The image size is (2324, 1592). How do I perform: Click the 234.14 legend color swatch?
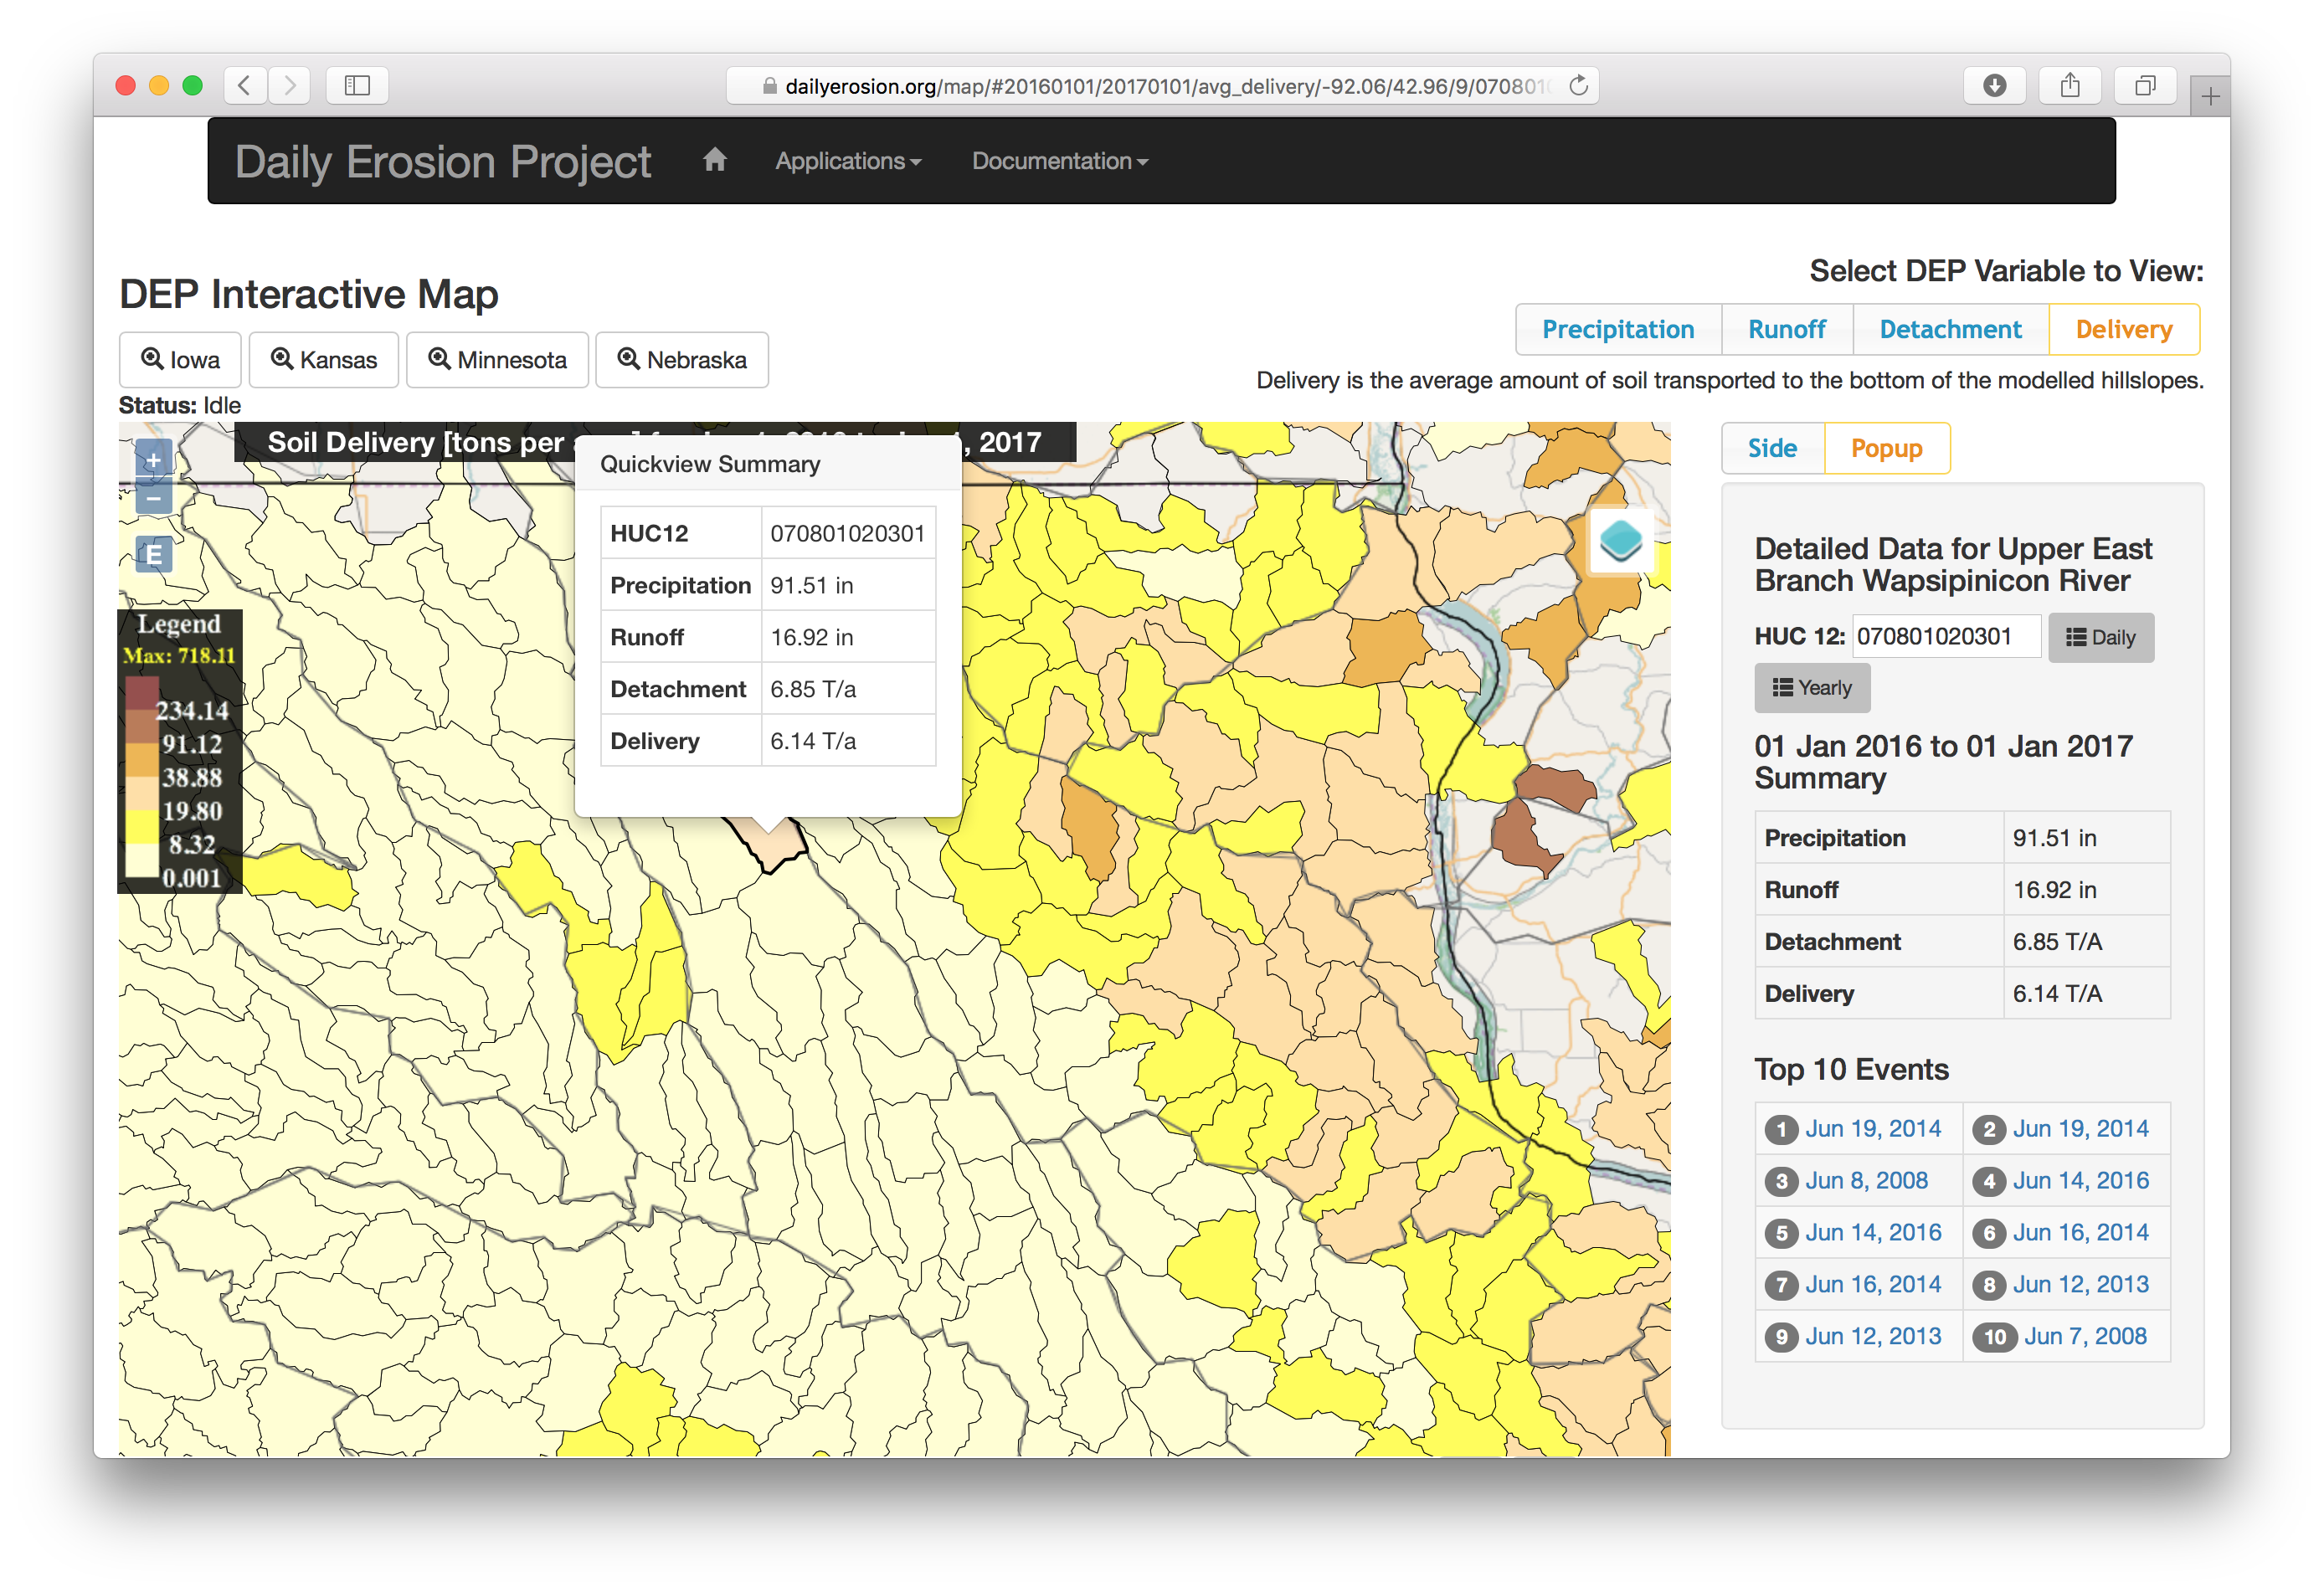point(142,694)
